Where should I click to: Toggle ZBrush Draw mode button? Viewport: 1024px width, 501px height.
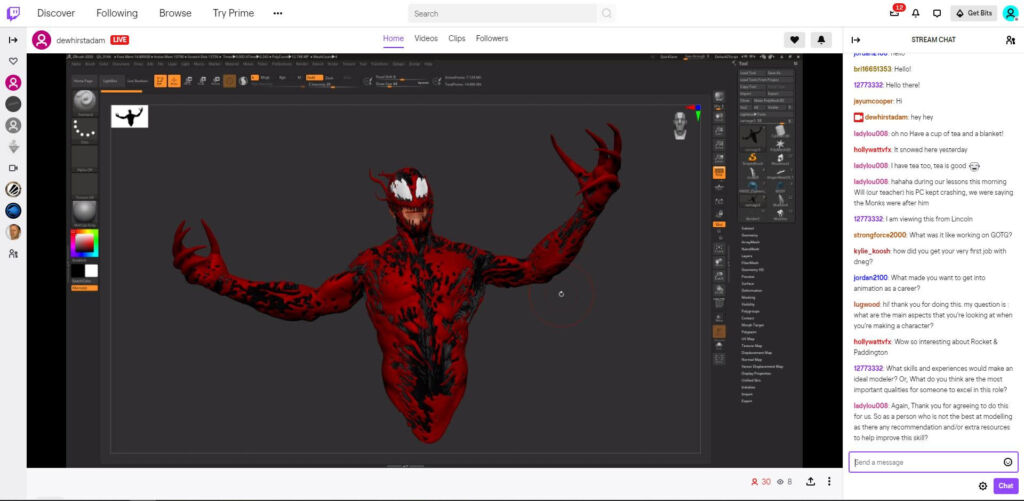pyautogui.click(x=174, y=81)
